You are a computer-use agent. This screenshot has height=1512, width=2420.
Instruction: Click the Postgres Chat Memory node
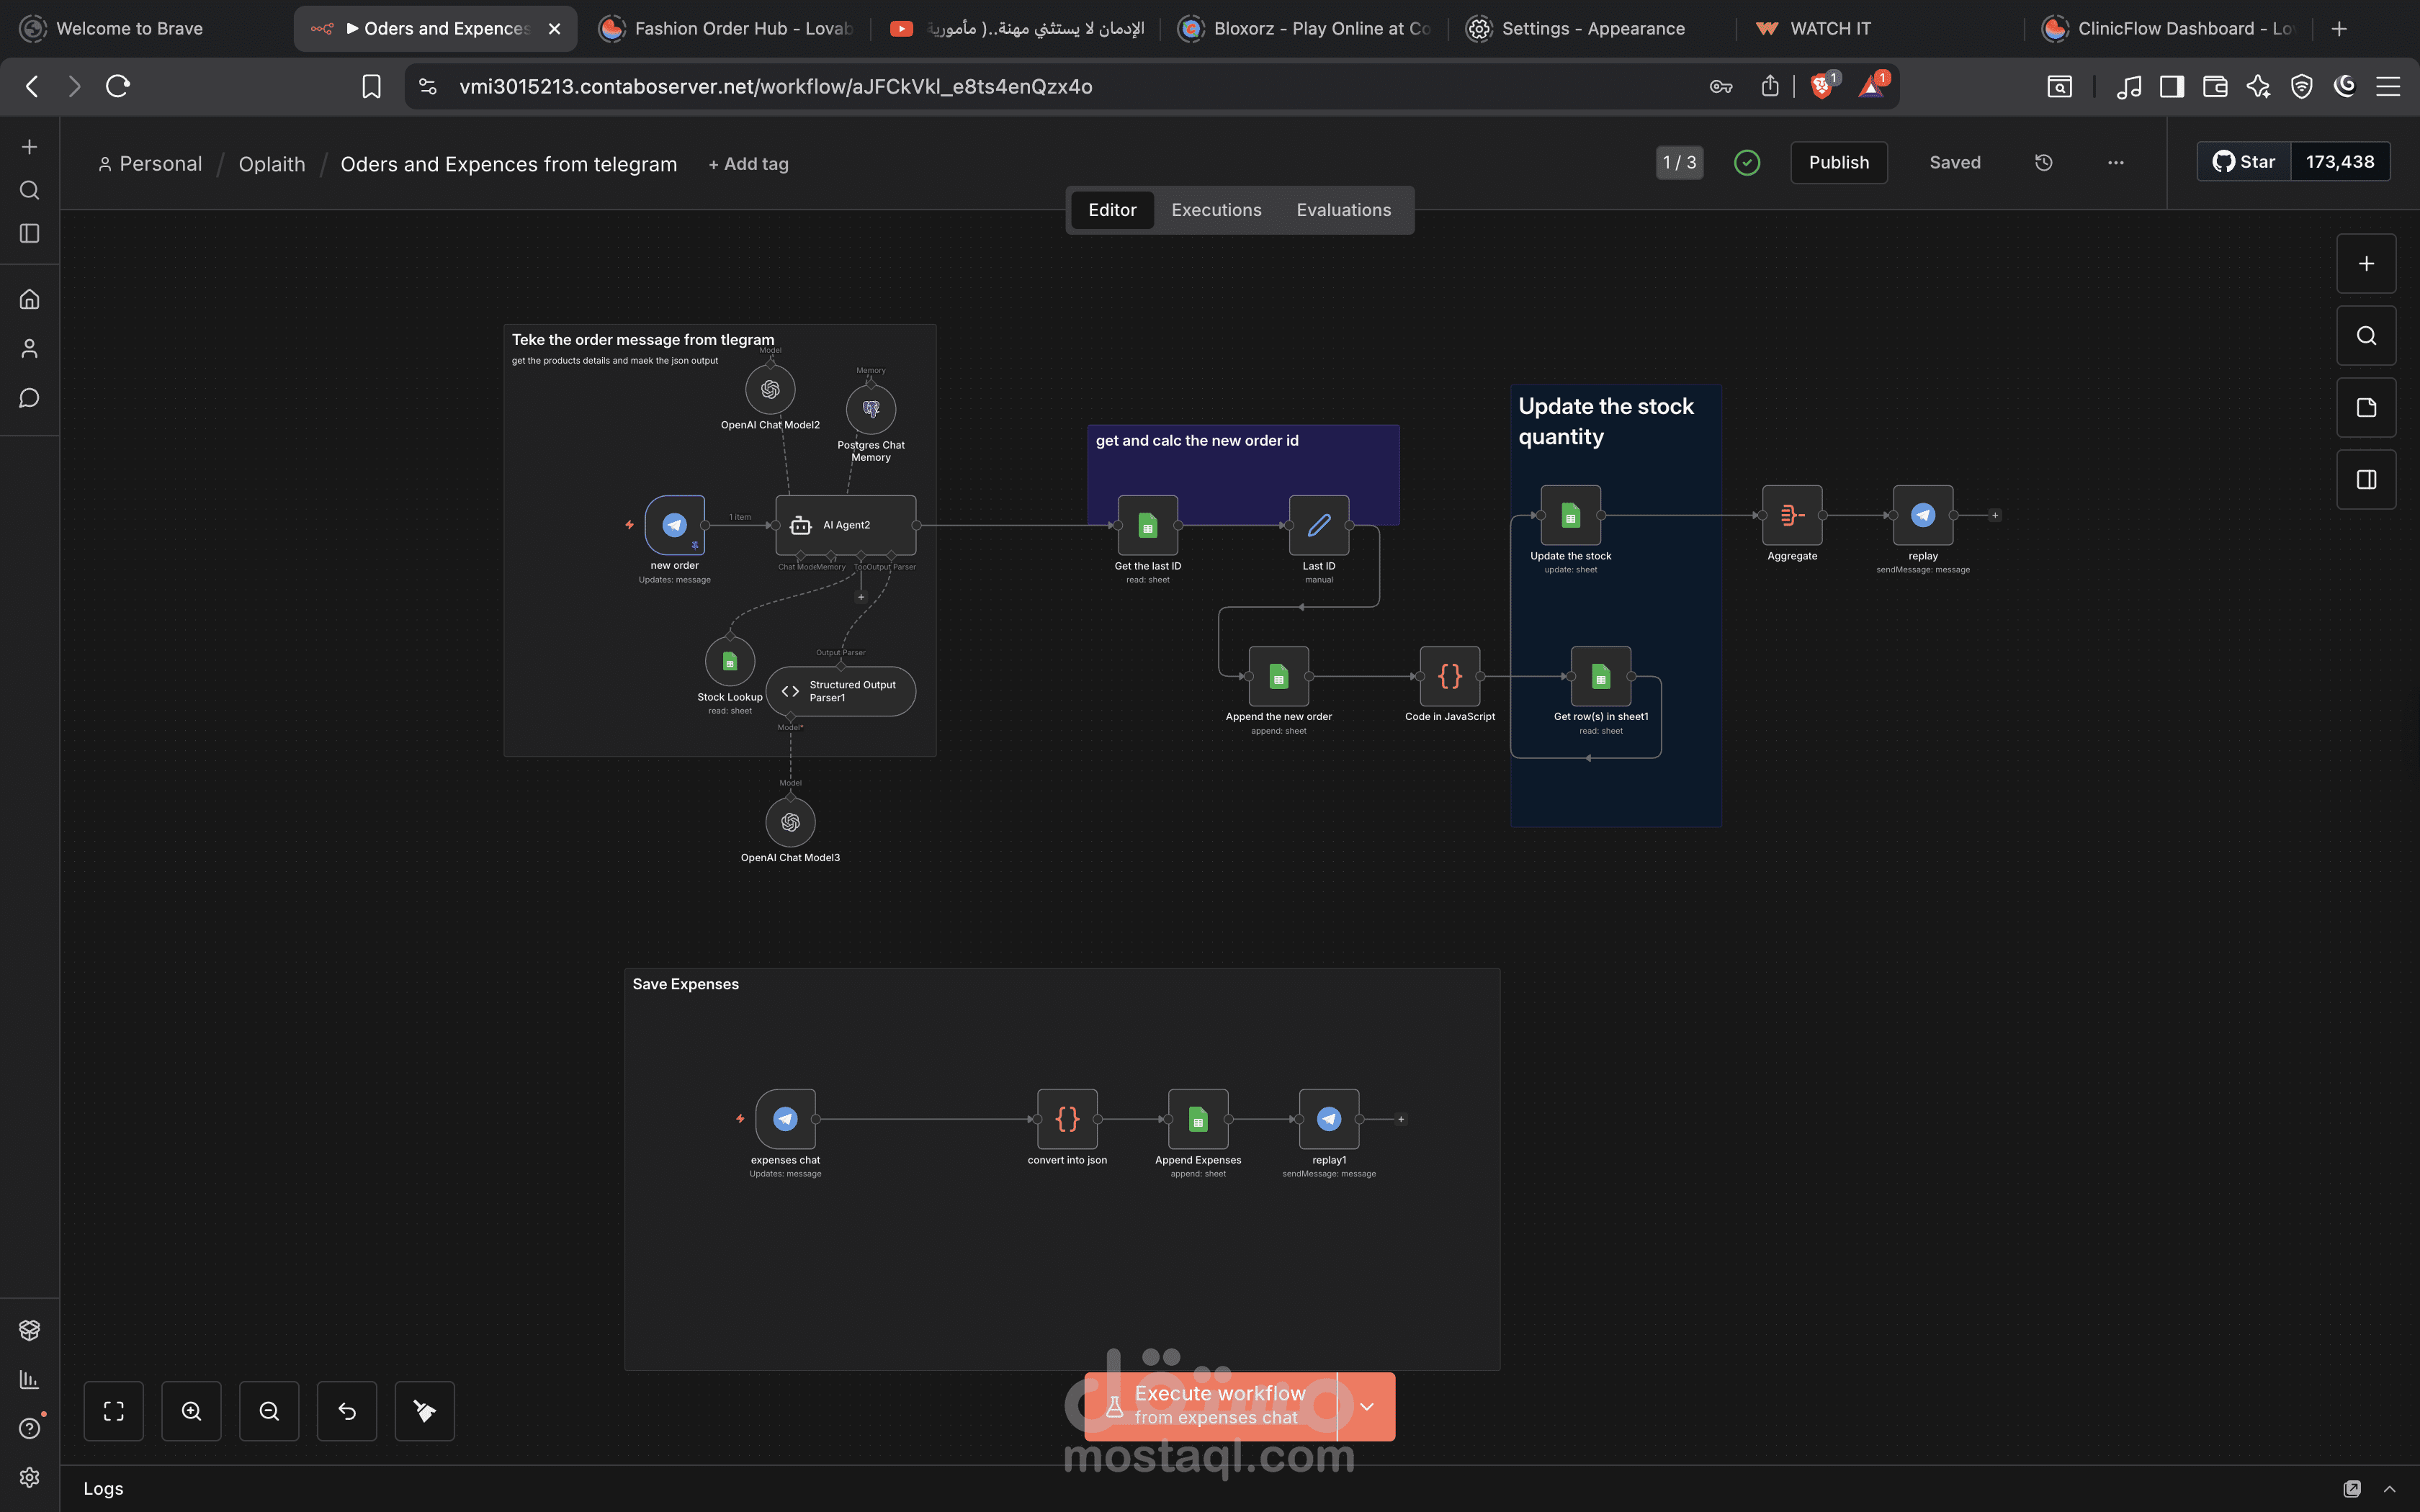[x=870, y=409]
